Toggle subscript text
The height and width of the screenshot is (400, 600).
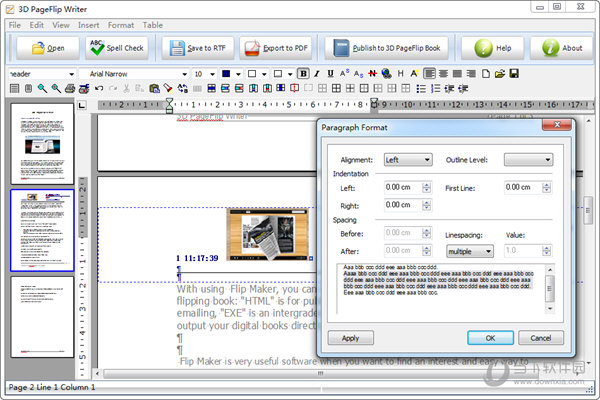tap(358, 74)
